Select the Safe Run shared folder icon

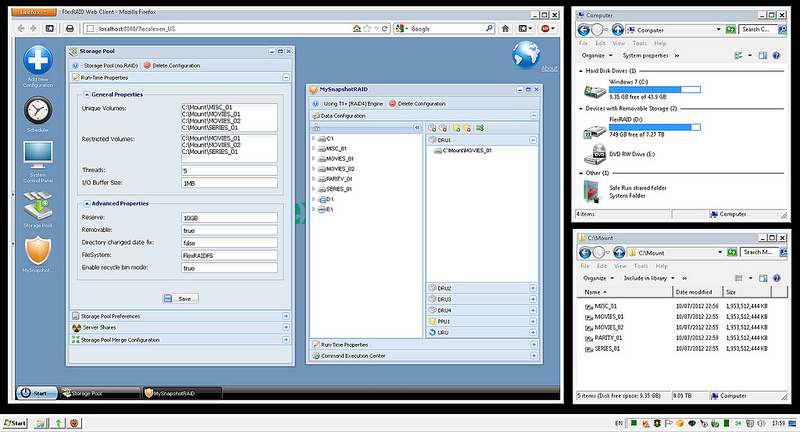(x=593, y=192)
